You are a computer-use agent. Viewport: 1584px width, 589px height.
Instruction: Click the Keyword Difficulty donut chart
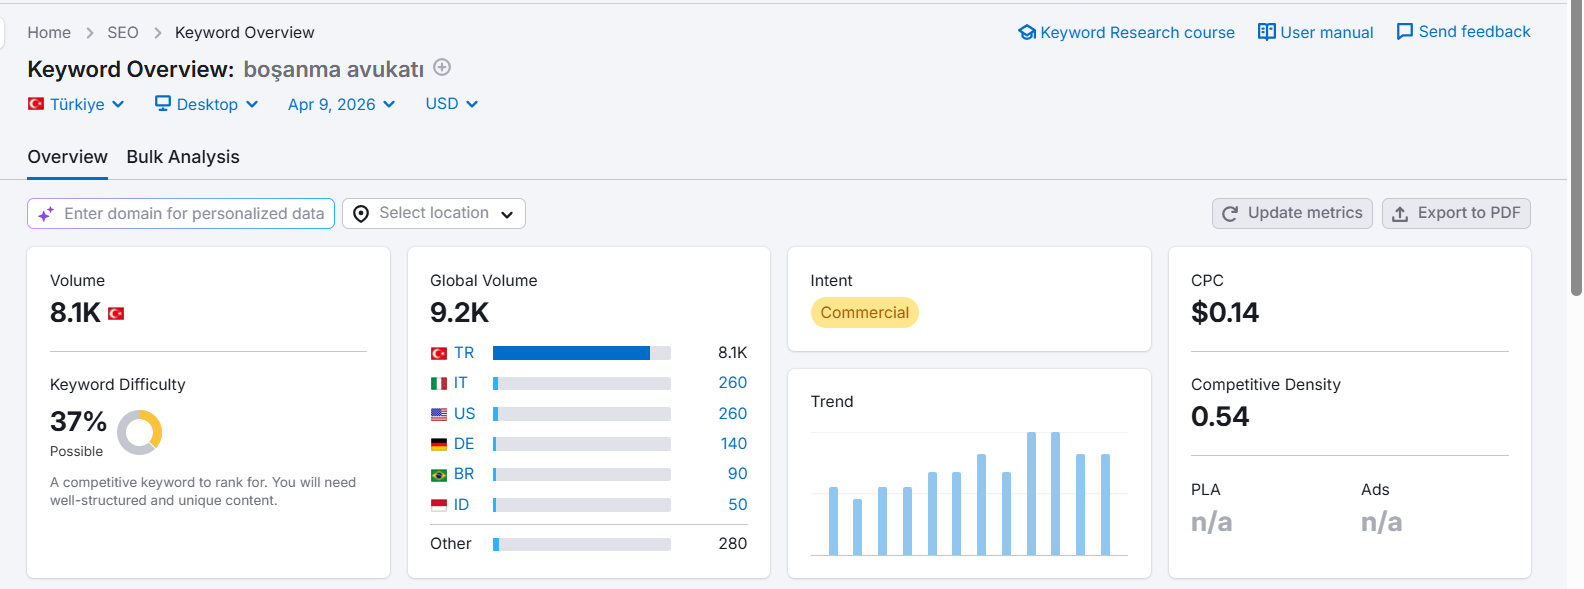(140, 432)
